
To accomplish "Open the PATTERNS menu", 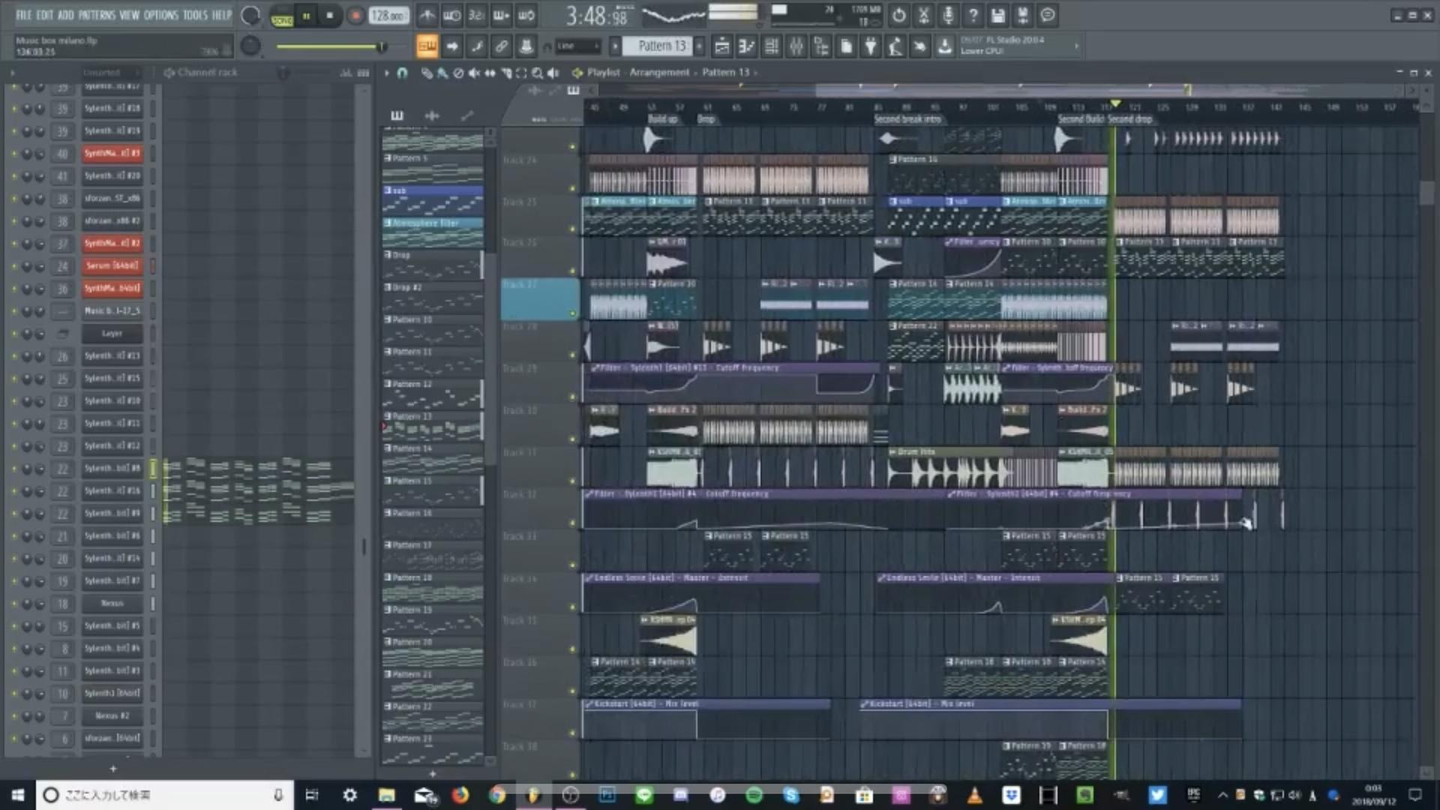I will tap(96, 15).
